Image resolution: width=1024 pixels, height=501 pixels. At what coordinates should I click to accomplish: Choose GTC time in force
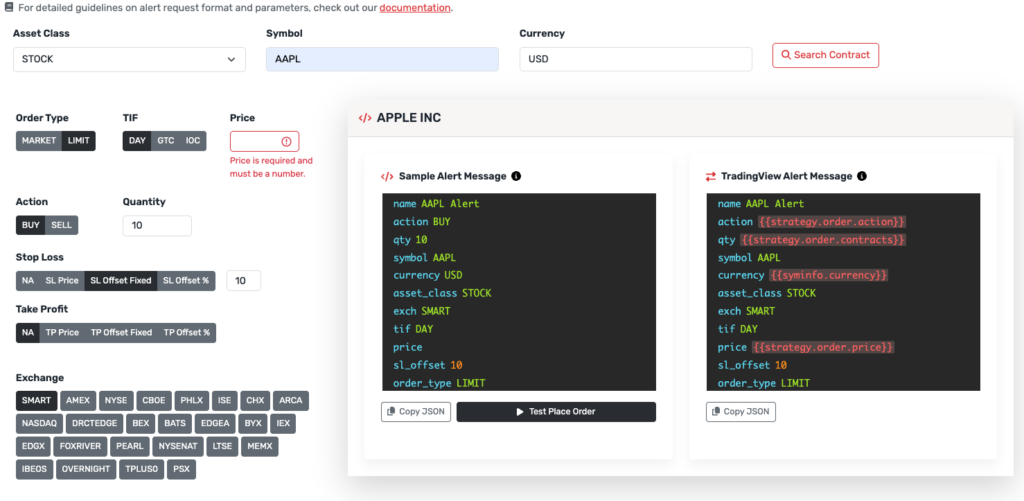pyautogui.click(x=166, y=140)
